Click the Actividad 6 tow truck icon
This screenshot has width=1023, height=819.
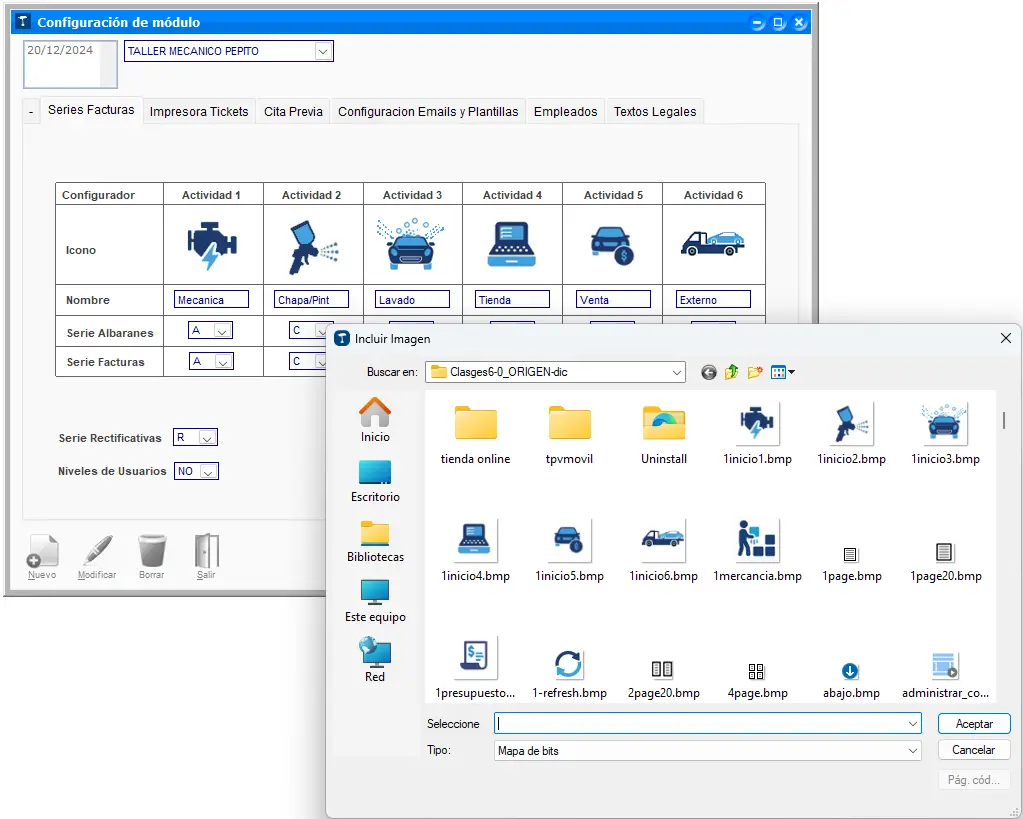(712, 243)
